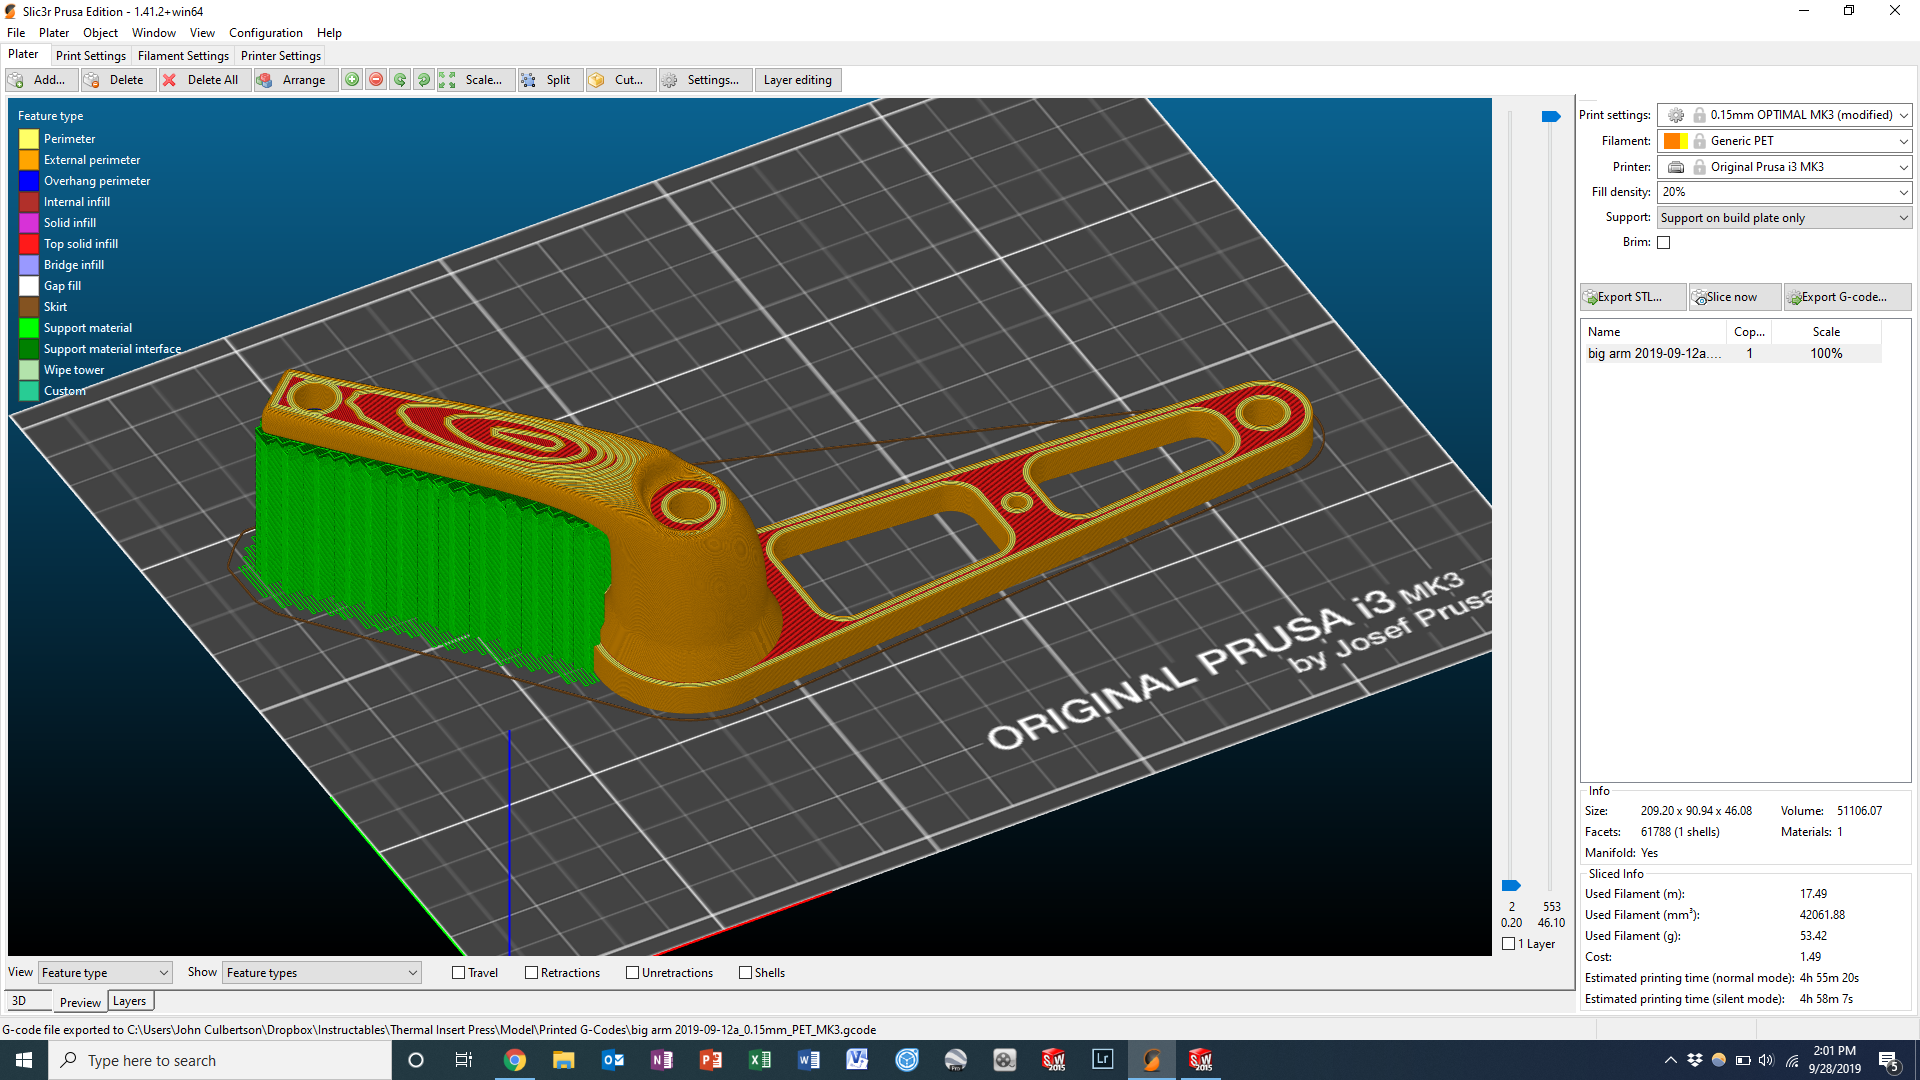Split the object into parts

pyautogui.click(x=548, y=80)
